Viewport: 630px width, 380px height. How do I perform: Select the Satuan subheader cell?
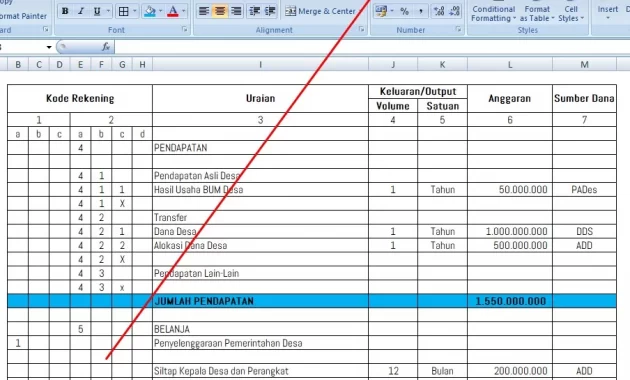[x=442, y=106]
